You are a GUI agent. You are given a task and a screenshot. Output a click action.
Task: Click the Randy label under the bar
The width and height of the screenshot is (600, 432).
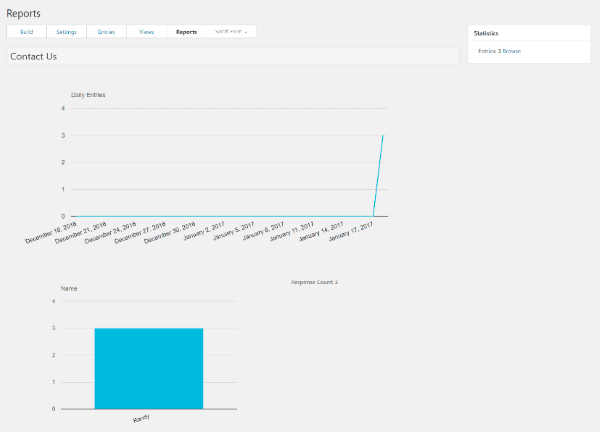[x=141, y=418]
